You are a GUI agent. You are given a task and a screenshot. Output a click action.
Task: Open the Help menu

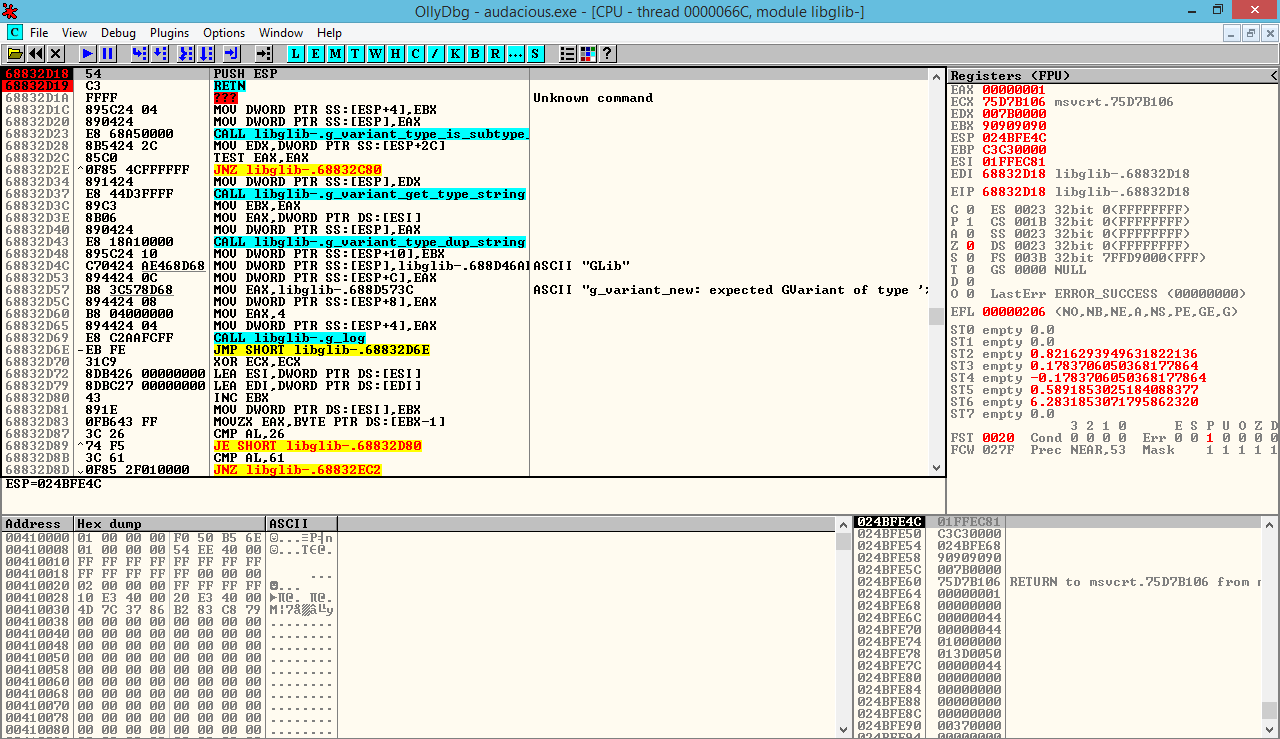pos(329,33)
